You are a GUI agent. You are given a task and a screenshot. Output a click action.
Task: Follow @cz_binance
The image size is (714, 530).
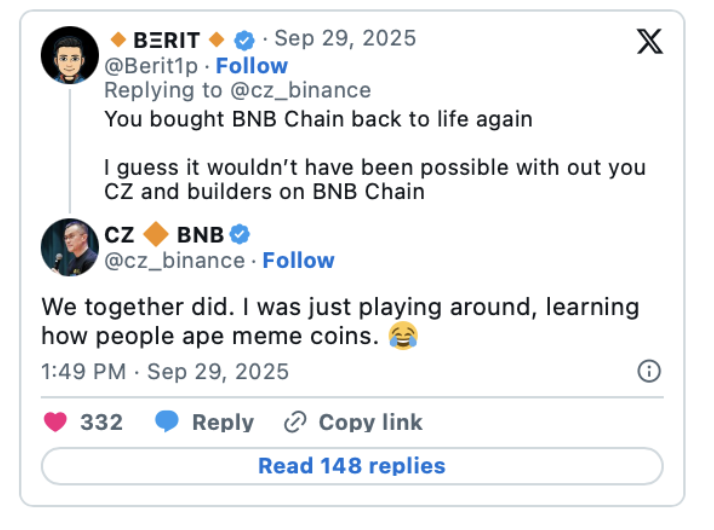[299, 261]
